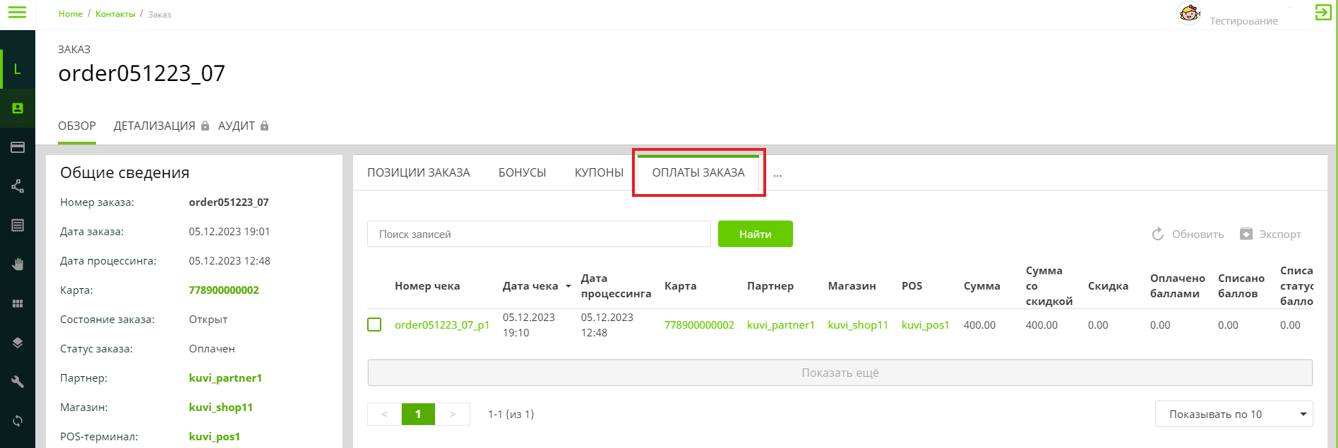Viewport: 1338px width, 448px height.
Task: Click the 'Контакты' breadcrumb link
Action: pos(115,14)
